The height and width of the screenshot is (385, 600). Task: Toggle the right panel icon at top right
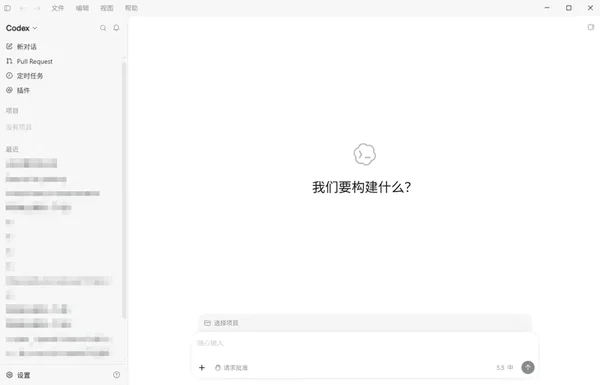coord(591,27)
